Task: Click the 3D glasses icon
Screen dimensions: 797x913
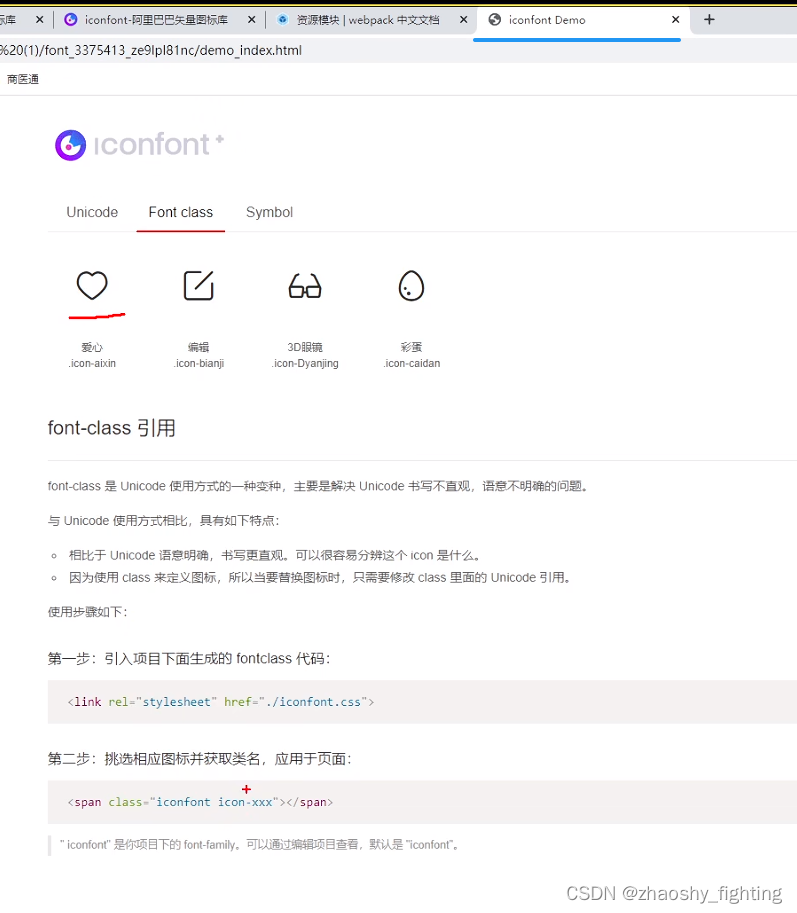Action: [x=305, y=286]
